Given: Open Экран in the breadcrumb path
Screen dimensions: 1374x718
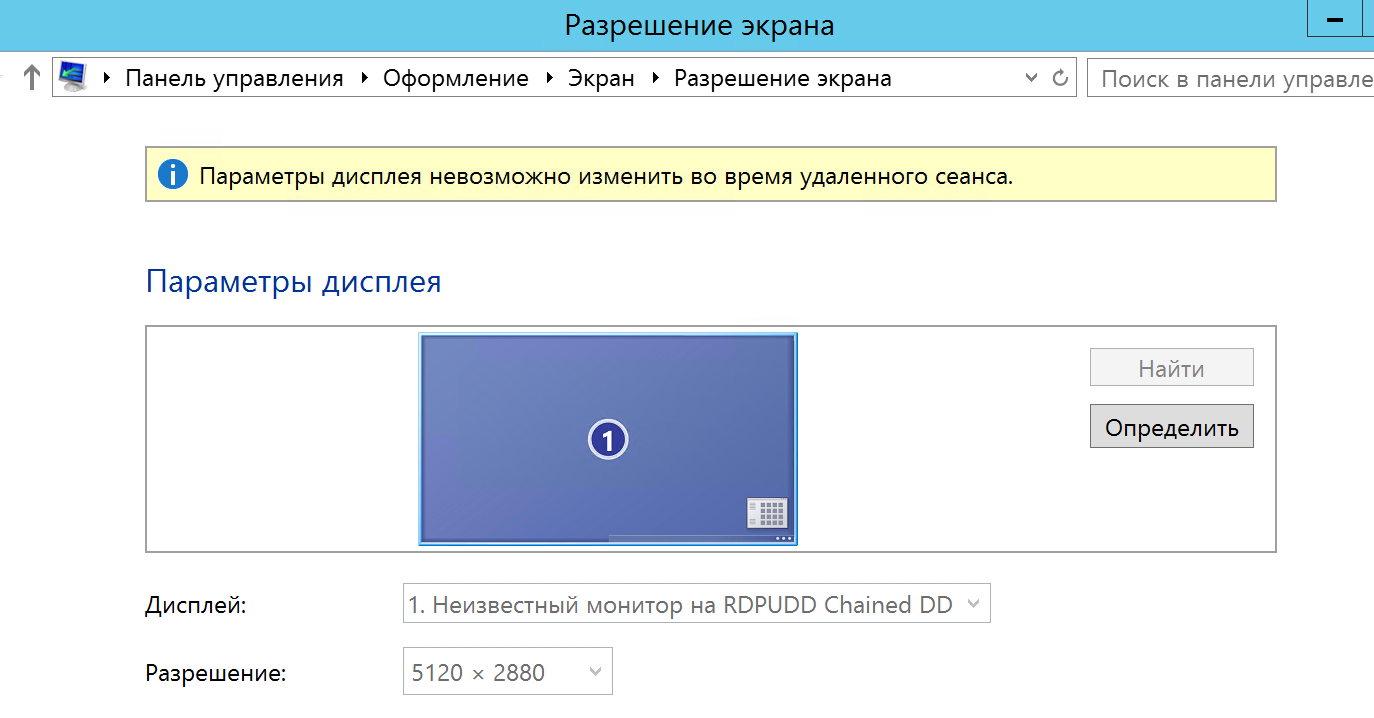Looking at the screenshot, I should 601,78.
